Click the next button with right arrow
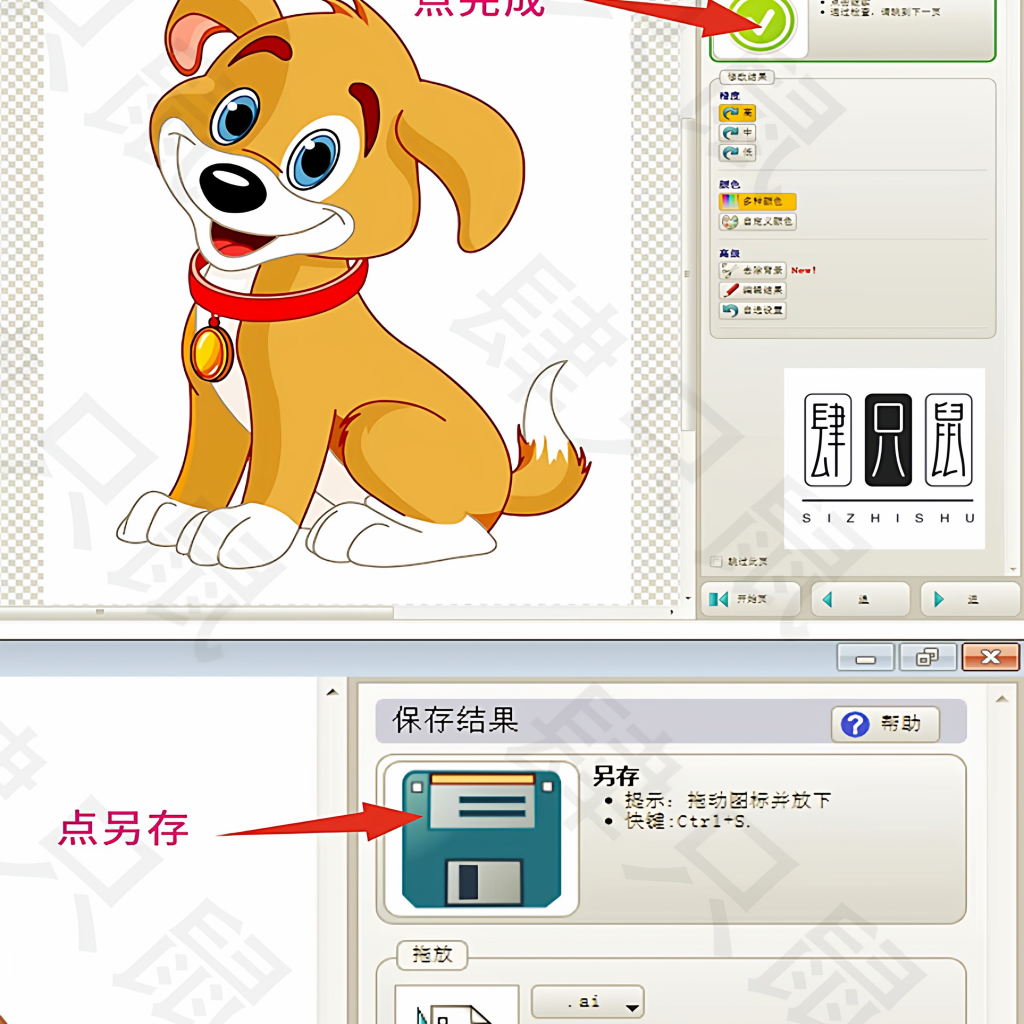The height and width of the screenshot is (1024, 1024). tap(970, 599)
